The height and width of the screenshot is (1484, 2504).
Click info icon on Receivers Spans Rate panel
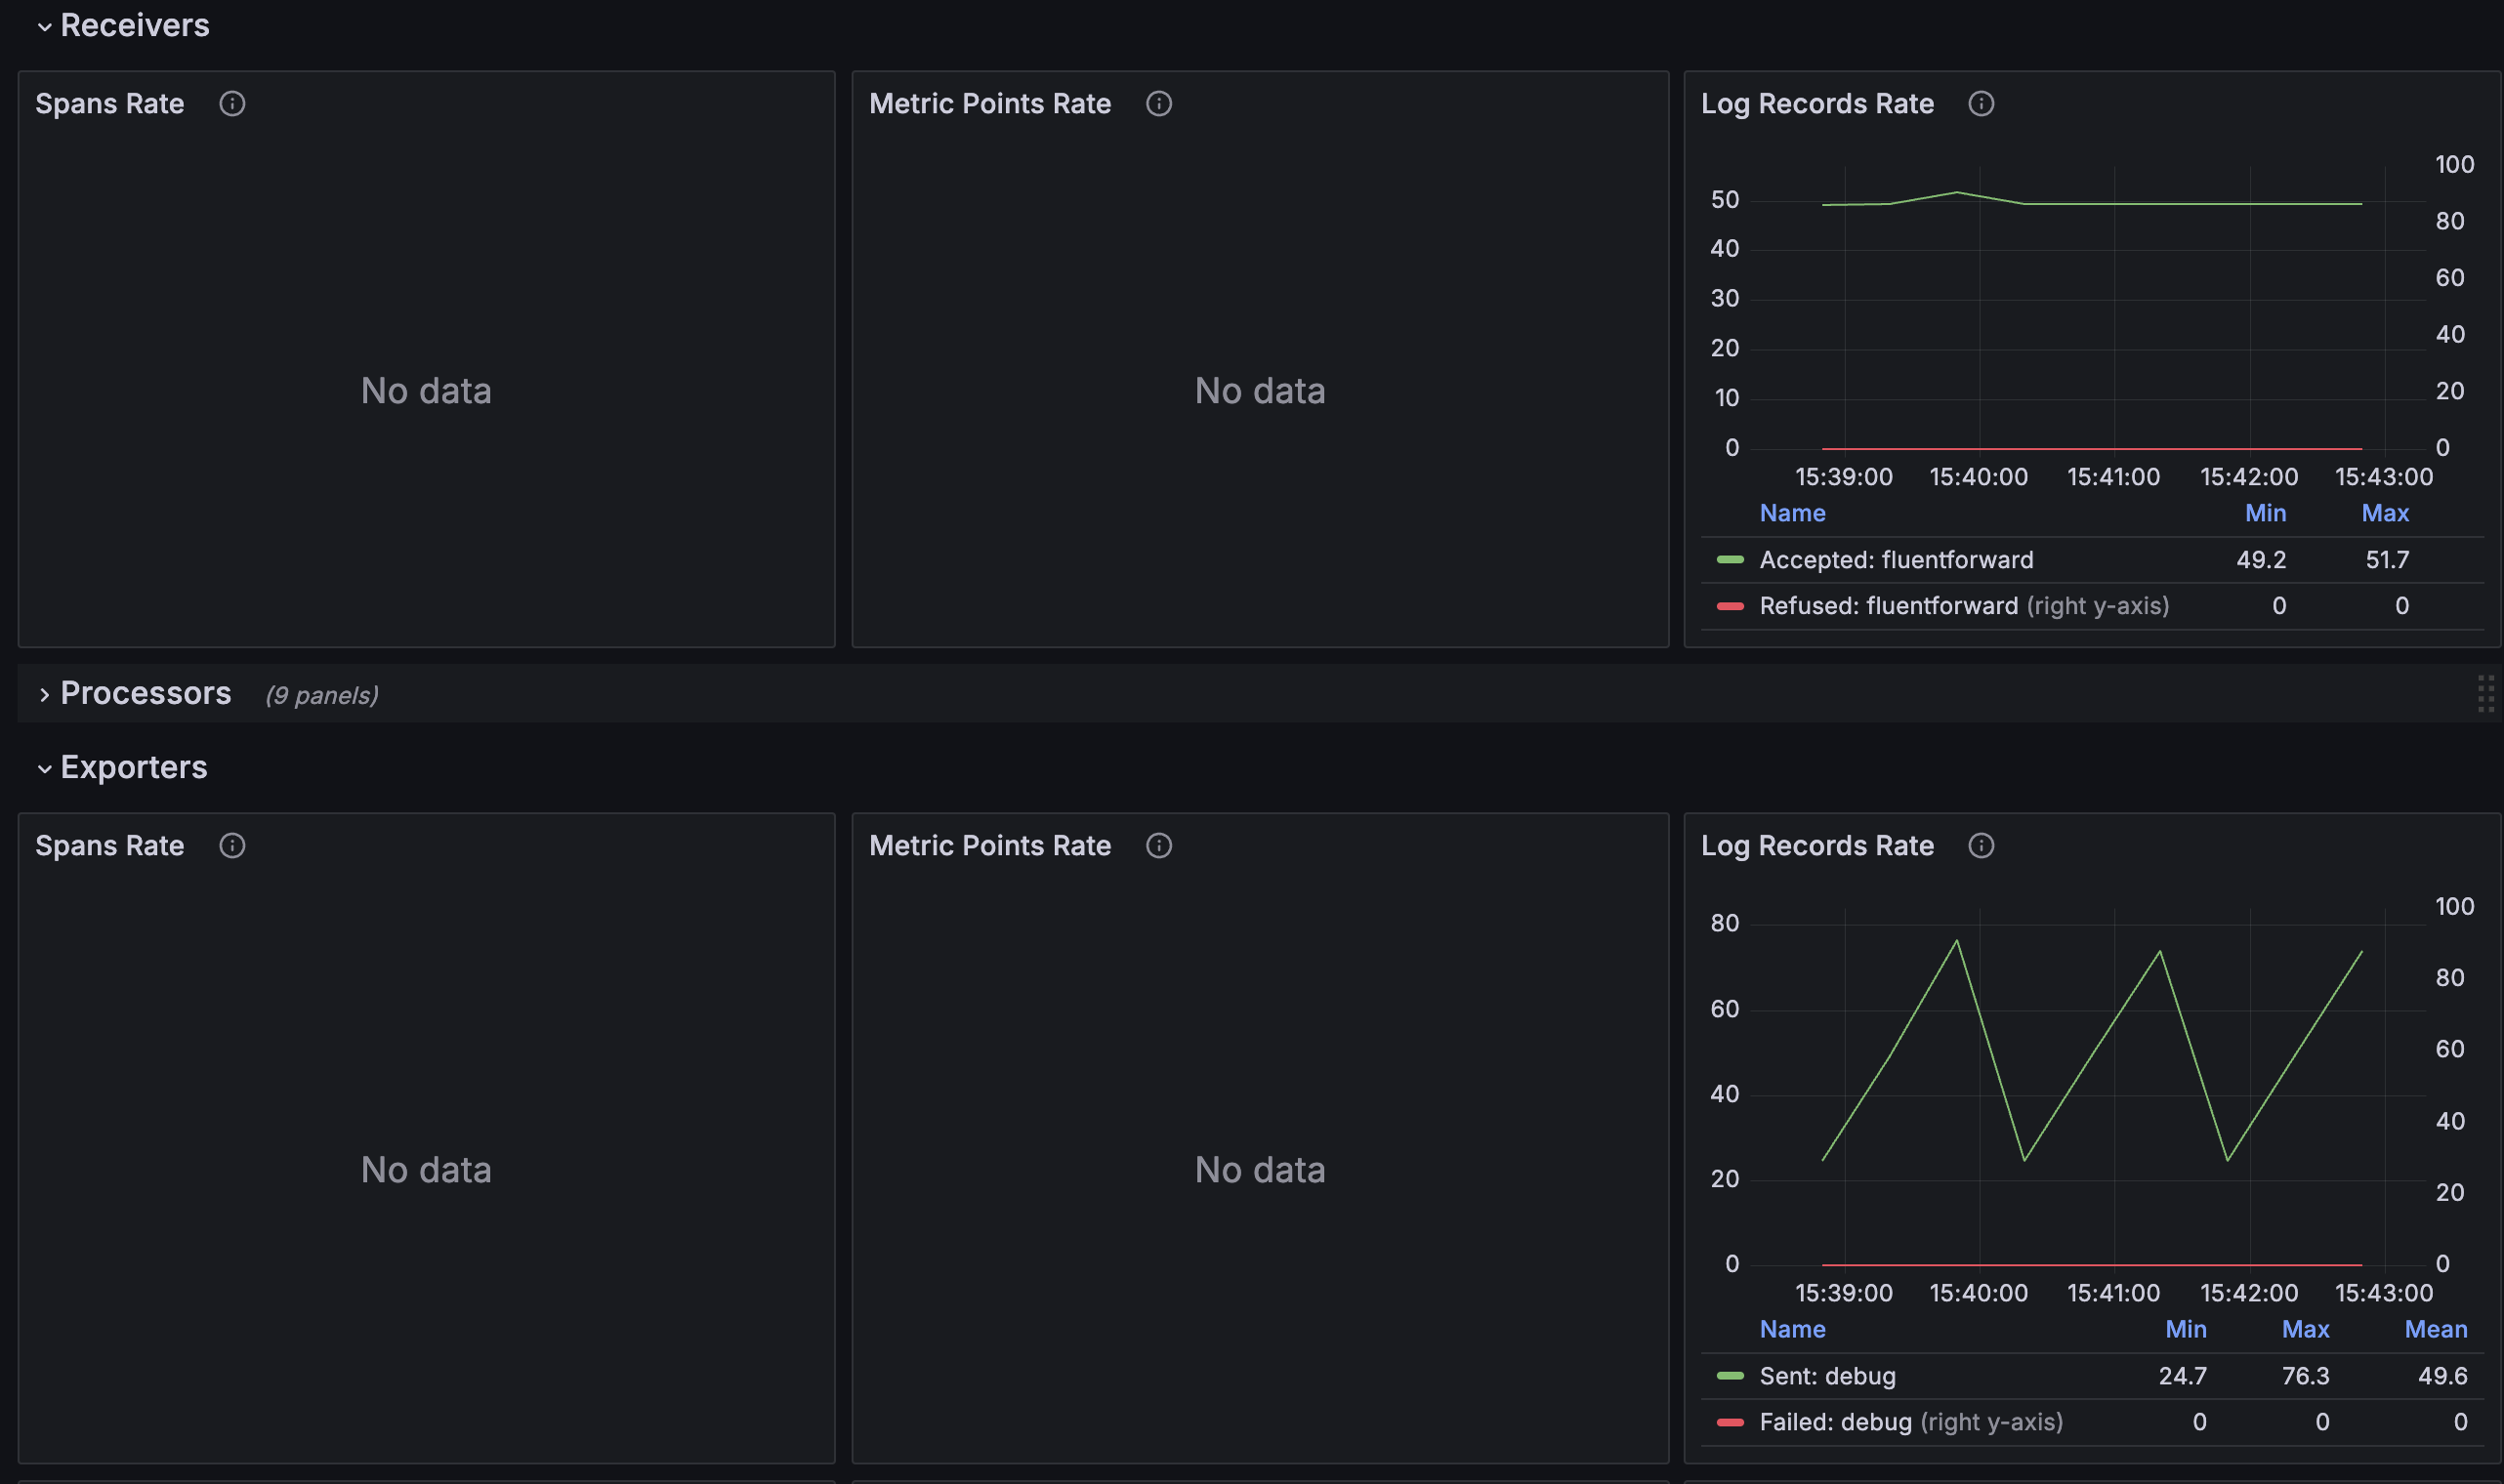(232, 104)
